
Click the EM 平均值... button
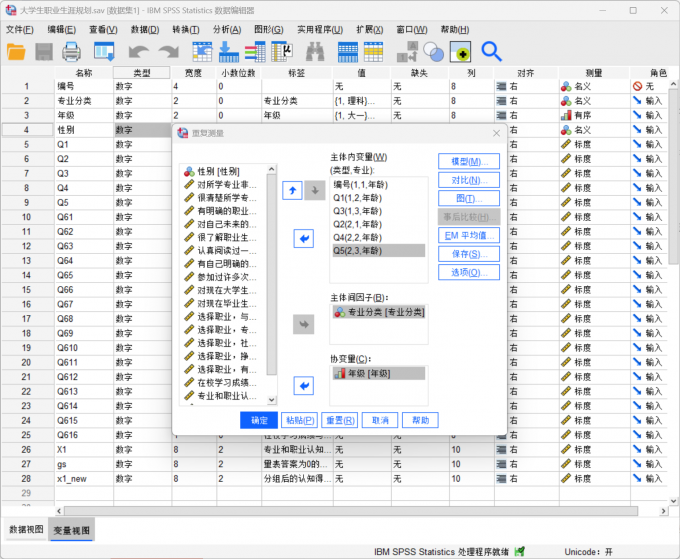pos(469,235)
